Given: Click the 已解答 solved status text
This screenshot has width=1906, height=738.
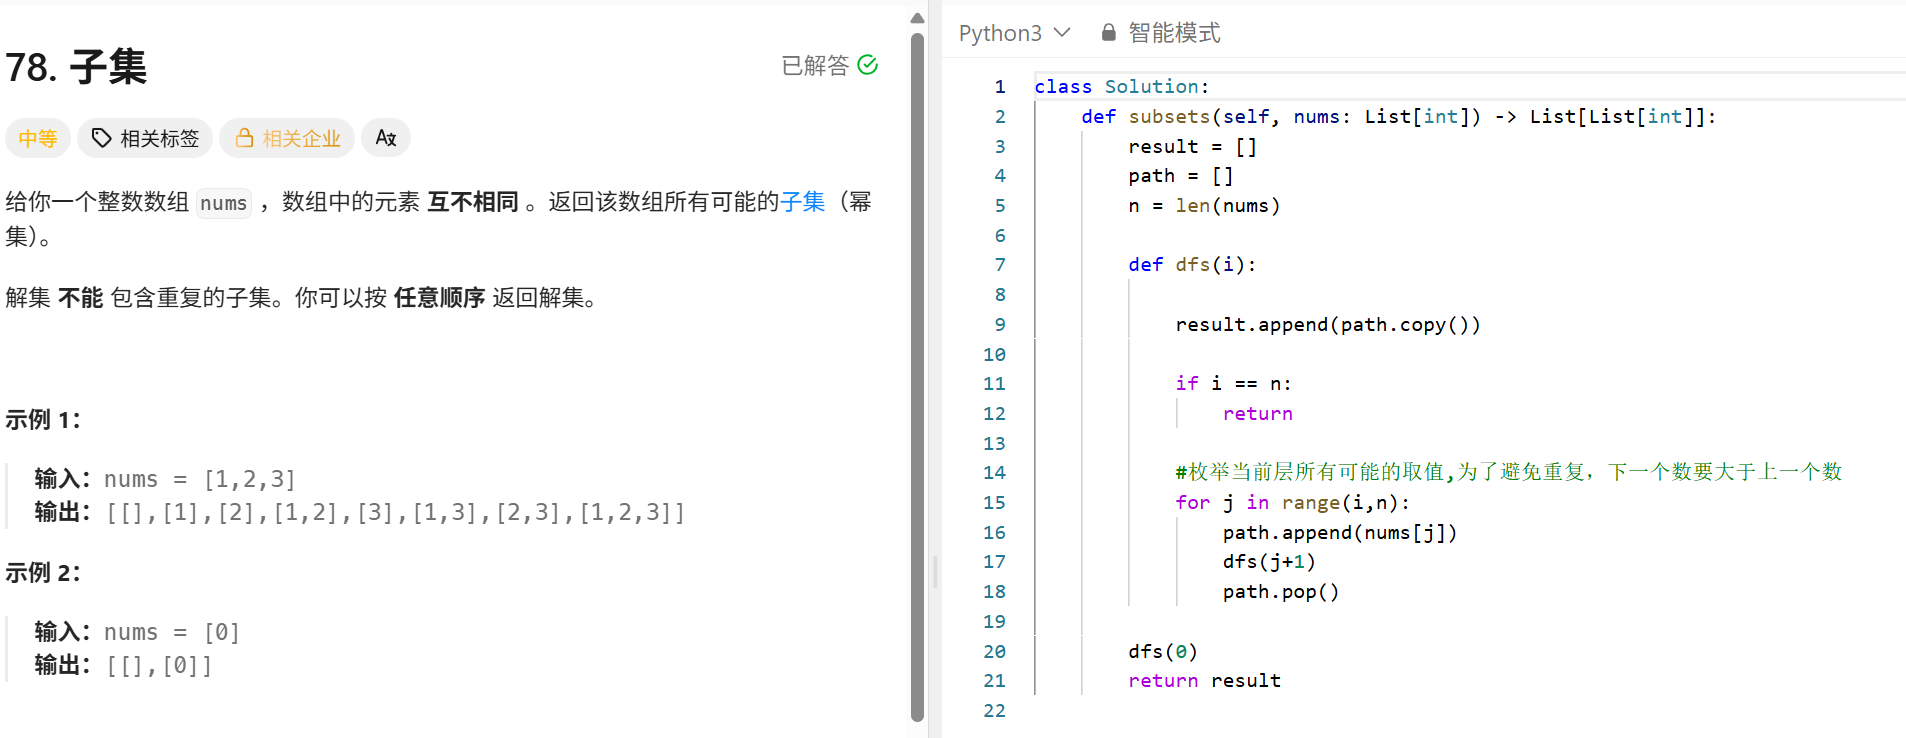Looking at the screenshot, I should [814, 65].
